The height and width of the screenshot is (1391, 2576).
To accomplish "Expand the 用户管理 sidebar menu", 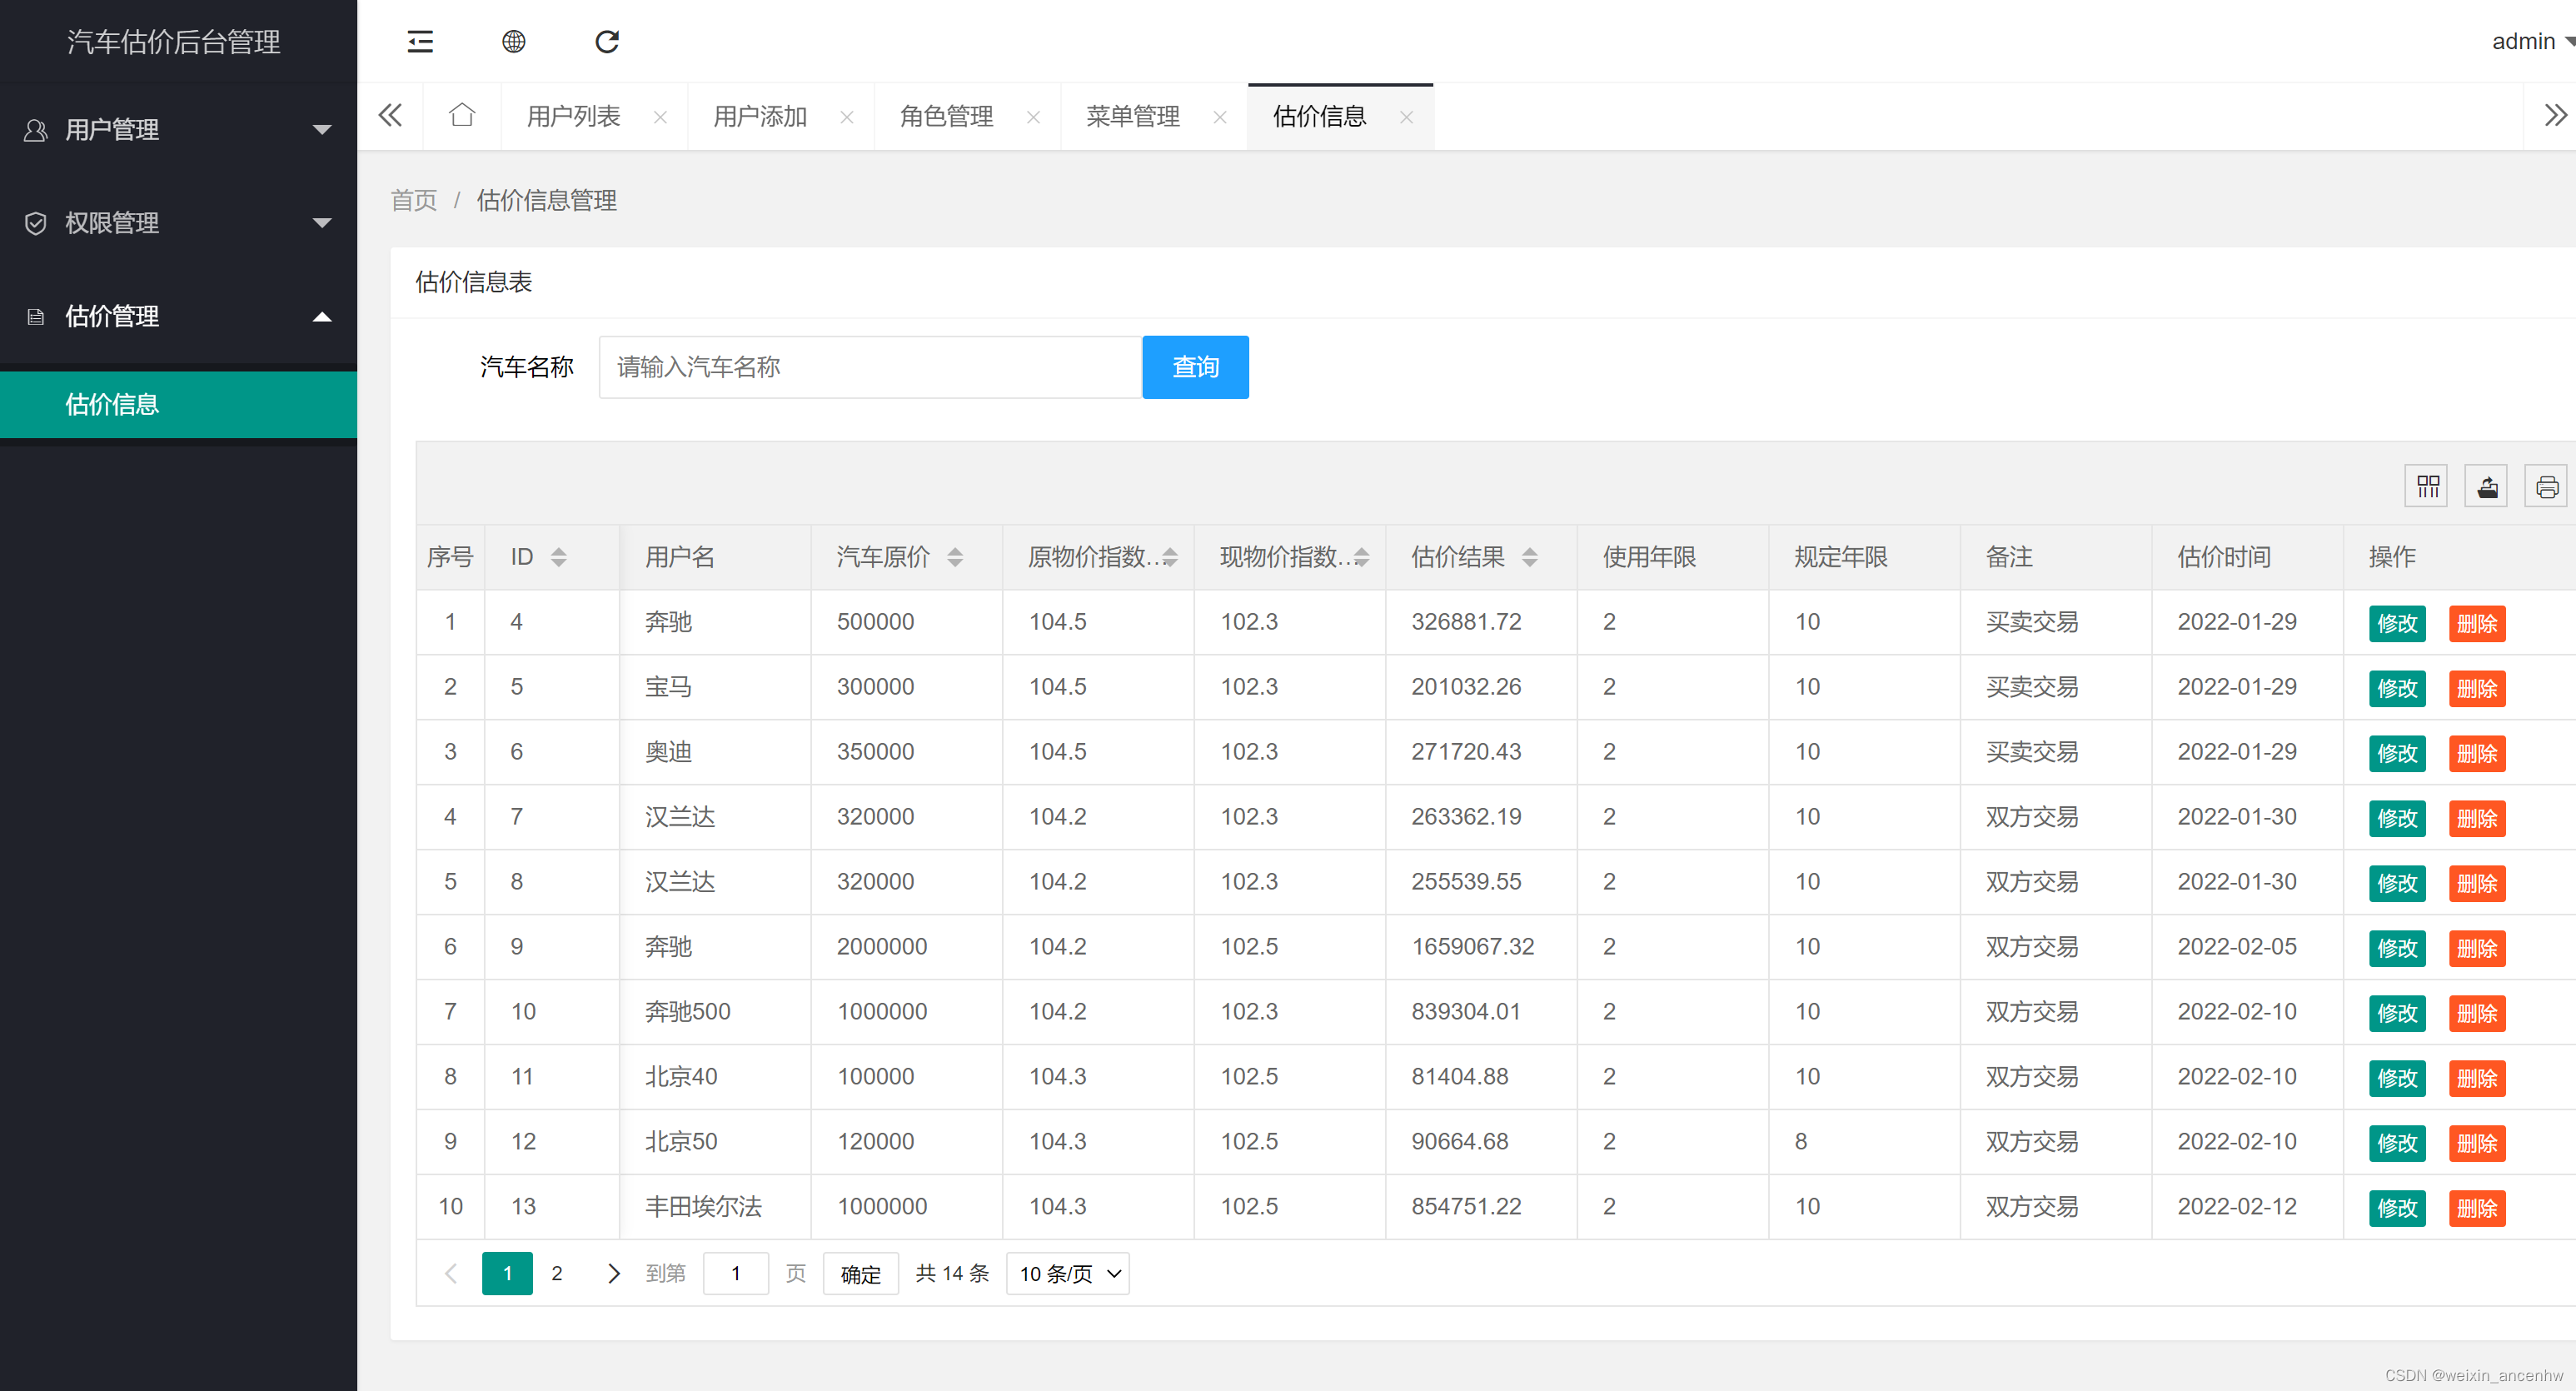I will pos(178,129).
